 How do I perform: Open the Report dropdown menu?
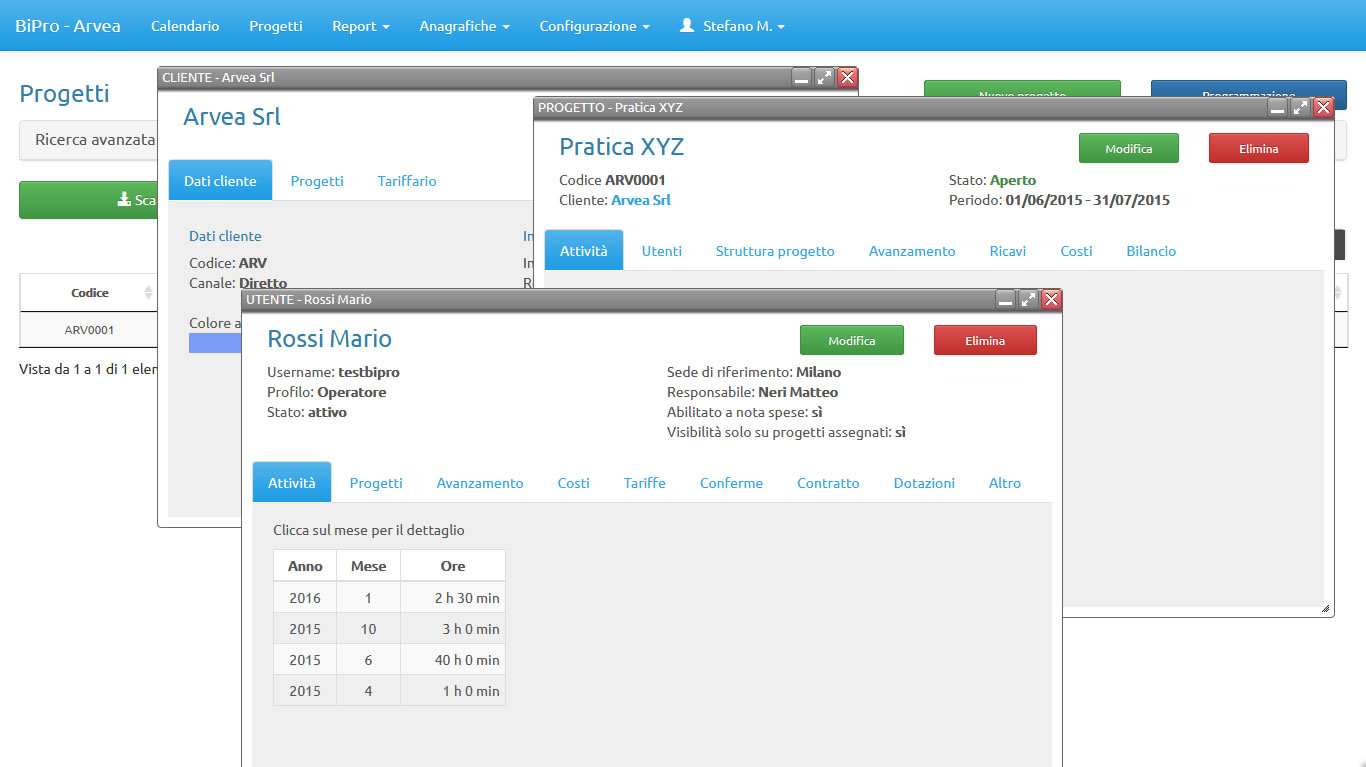[360, 26]
